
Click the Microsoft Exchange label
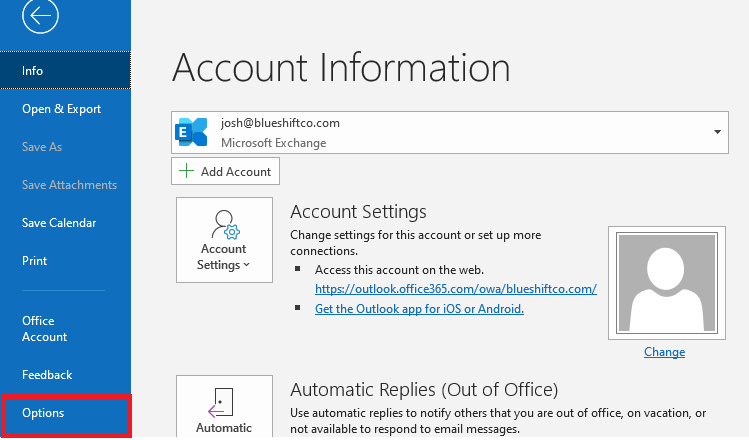coord(273,143)
